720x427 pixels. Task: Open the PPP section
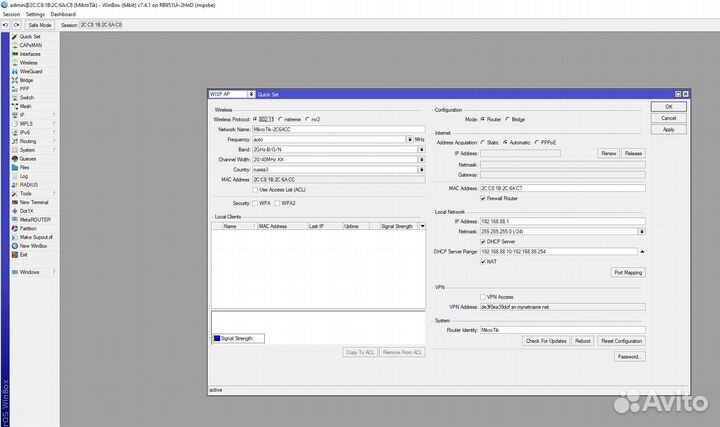coord(24,89)
